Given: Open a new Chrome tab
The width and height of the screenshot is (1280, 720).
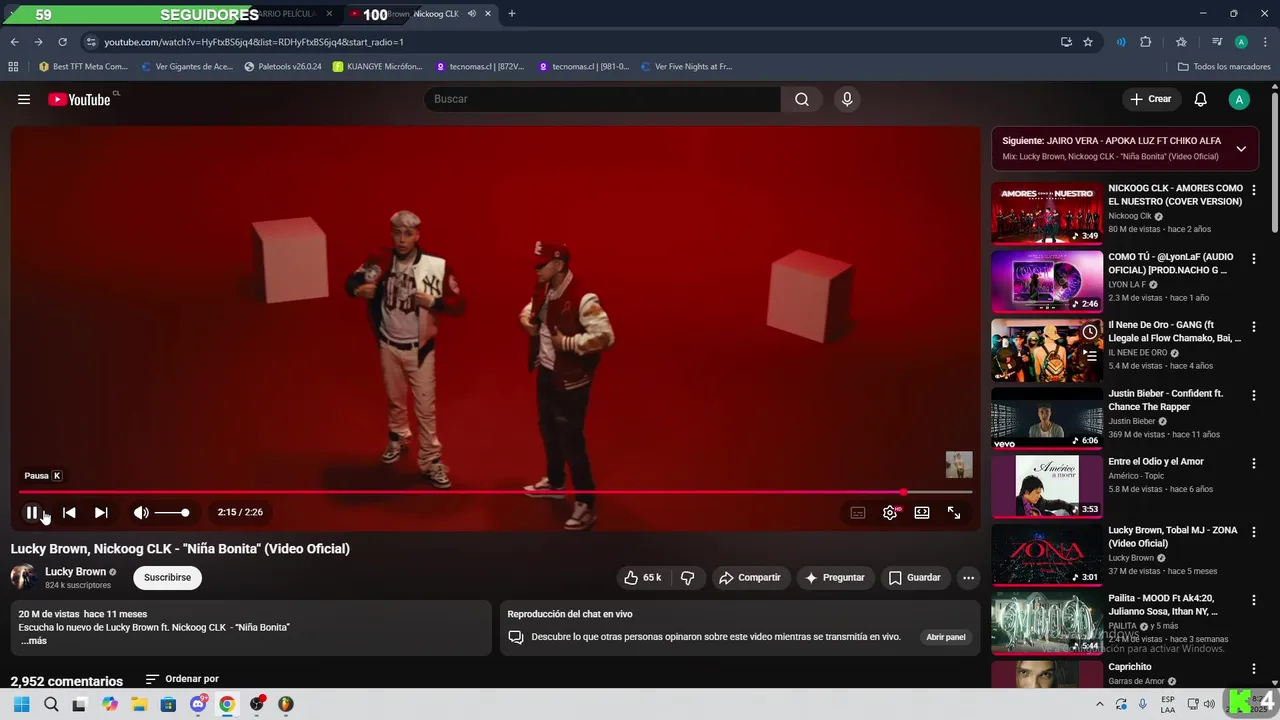Looking at the screenshot, I should (512, 14).
